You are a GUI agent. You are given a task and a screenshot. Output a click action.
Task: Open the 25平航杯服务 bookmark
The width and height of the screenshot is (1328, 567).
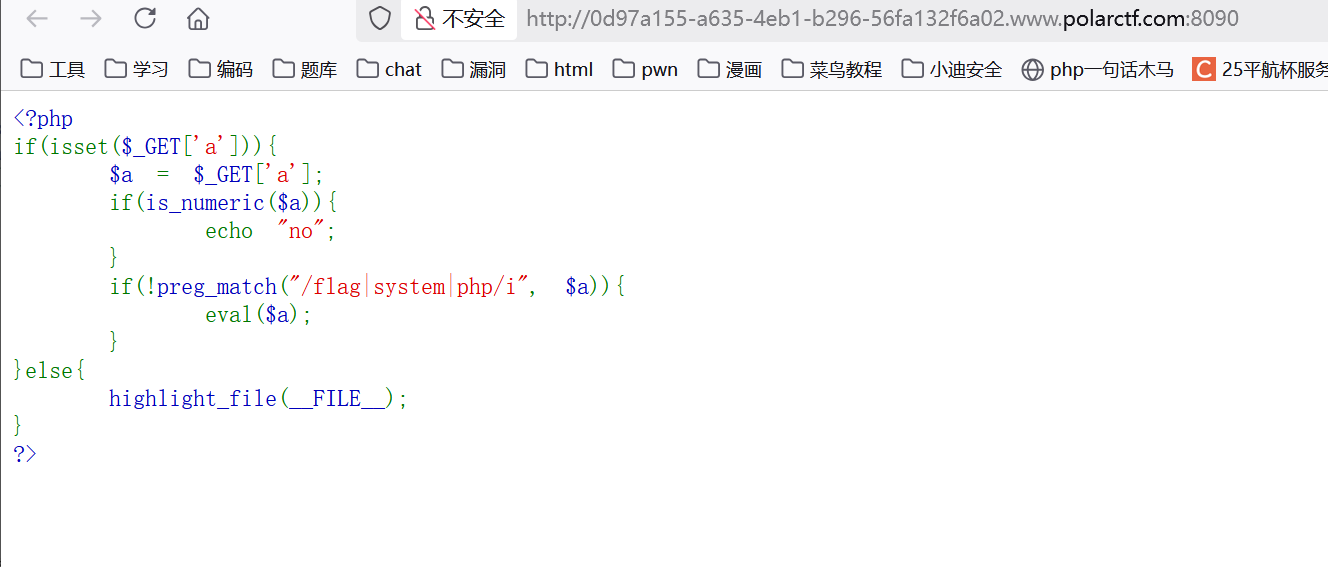coord(1260,69)
